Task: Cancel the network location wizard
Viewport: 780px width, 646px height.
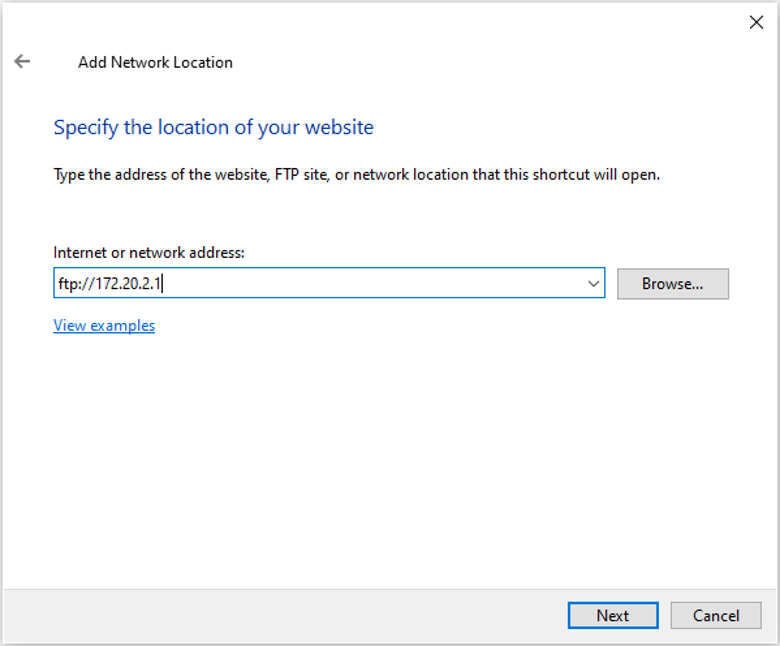Action: pos(716,616)
